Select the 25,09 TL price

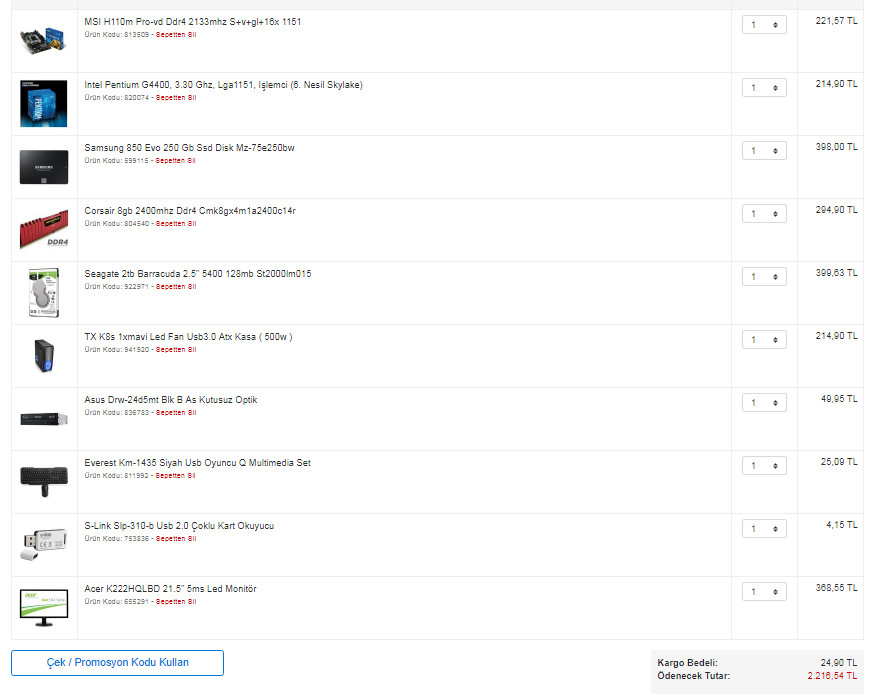click(x=839, y=462)
